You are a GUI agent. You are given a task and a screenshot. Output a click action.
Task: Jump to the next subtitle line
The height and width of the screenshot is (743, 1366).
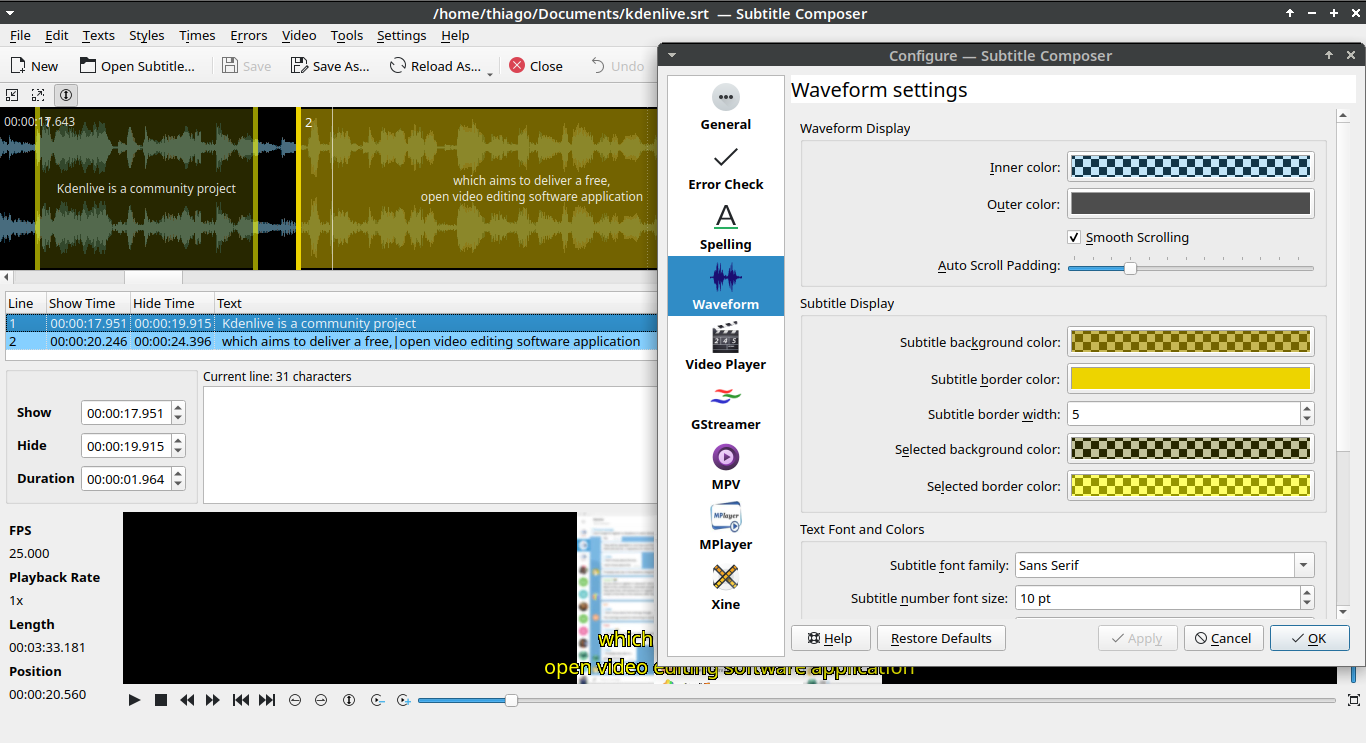click(267, 700)
